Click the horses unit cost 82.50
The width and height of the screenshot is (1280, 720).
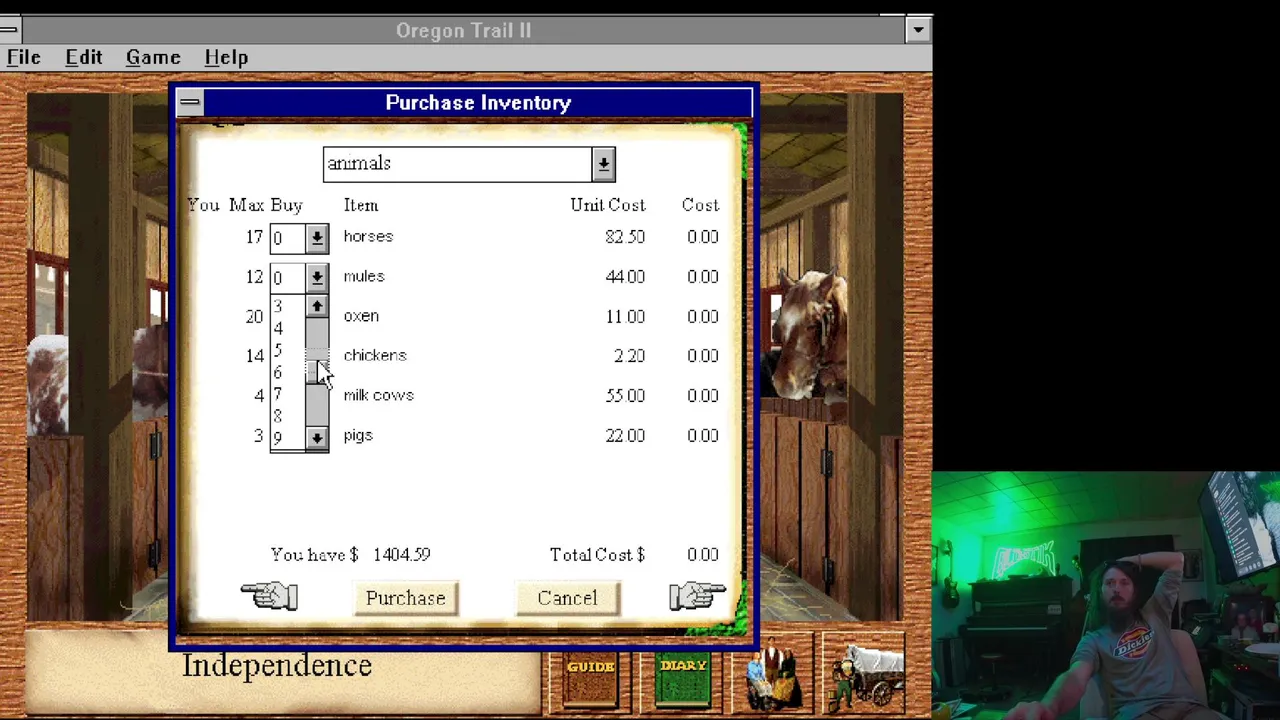tap(625, 237)
